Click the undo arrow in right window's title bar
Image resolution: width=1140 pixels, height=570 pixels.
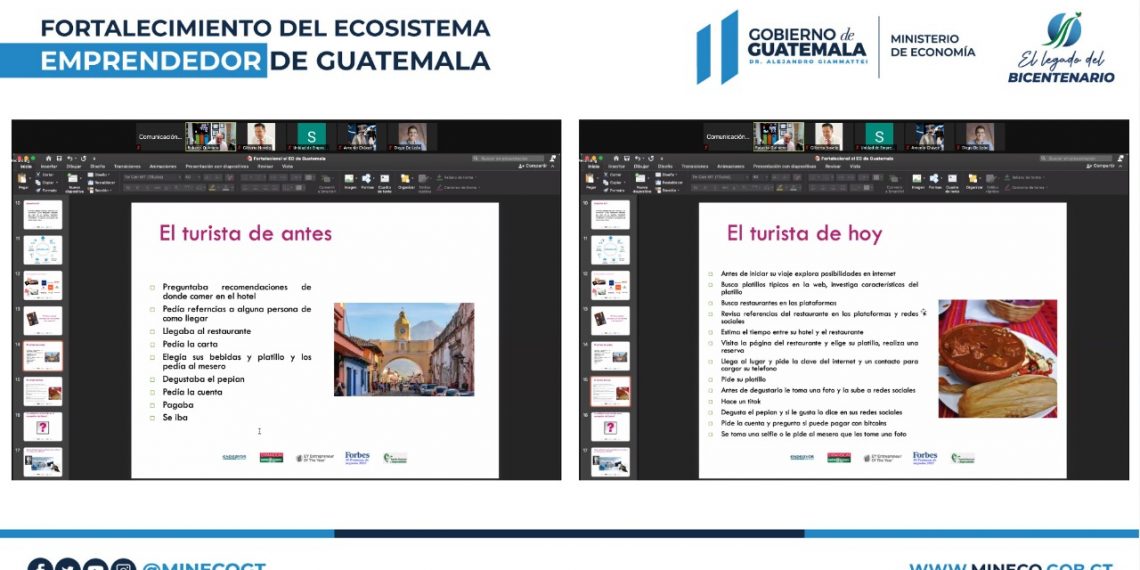[639, 158]
